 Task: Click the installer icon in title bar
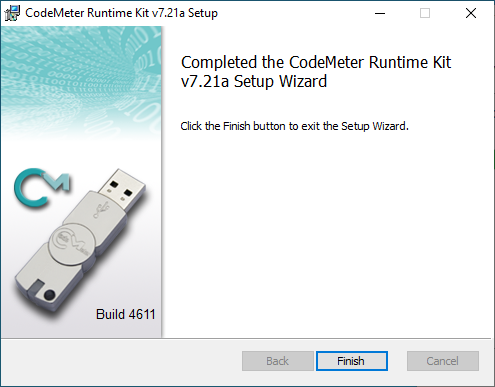click(x=12, y=13)
